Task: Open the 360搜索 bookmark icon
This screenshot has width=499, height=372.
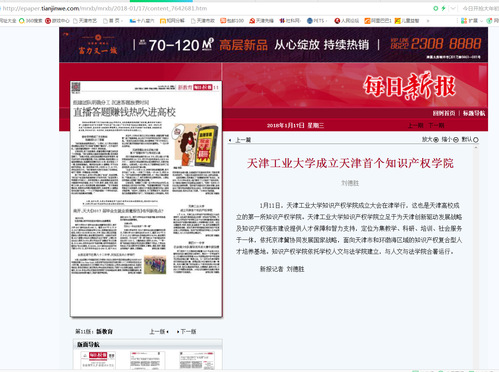Action: tap(22, 21)
